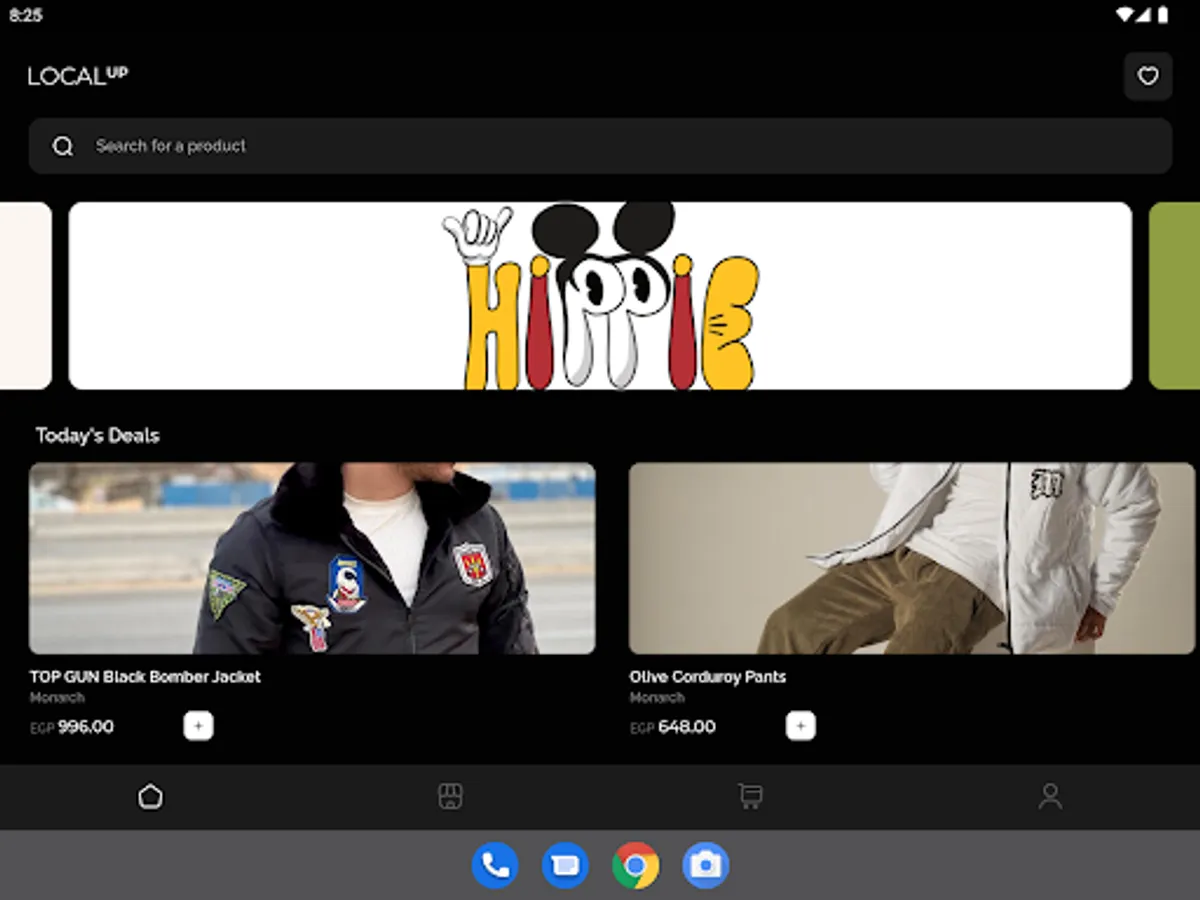The image size is (1200, 900).
Task: Open the wishlist heart icon
Action: click(x=1148, y=76)
